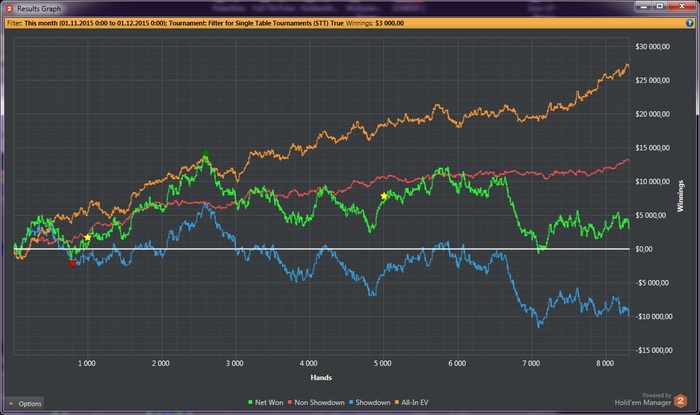The image size is (700, 415).
Task: Toggle the Non Showdown legend entry
Action: [316, 403]
